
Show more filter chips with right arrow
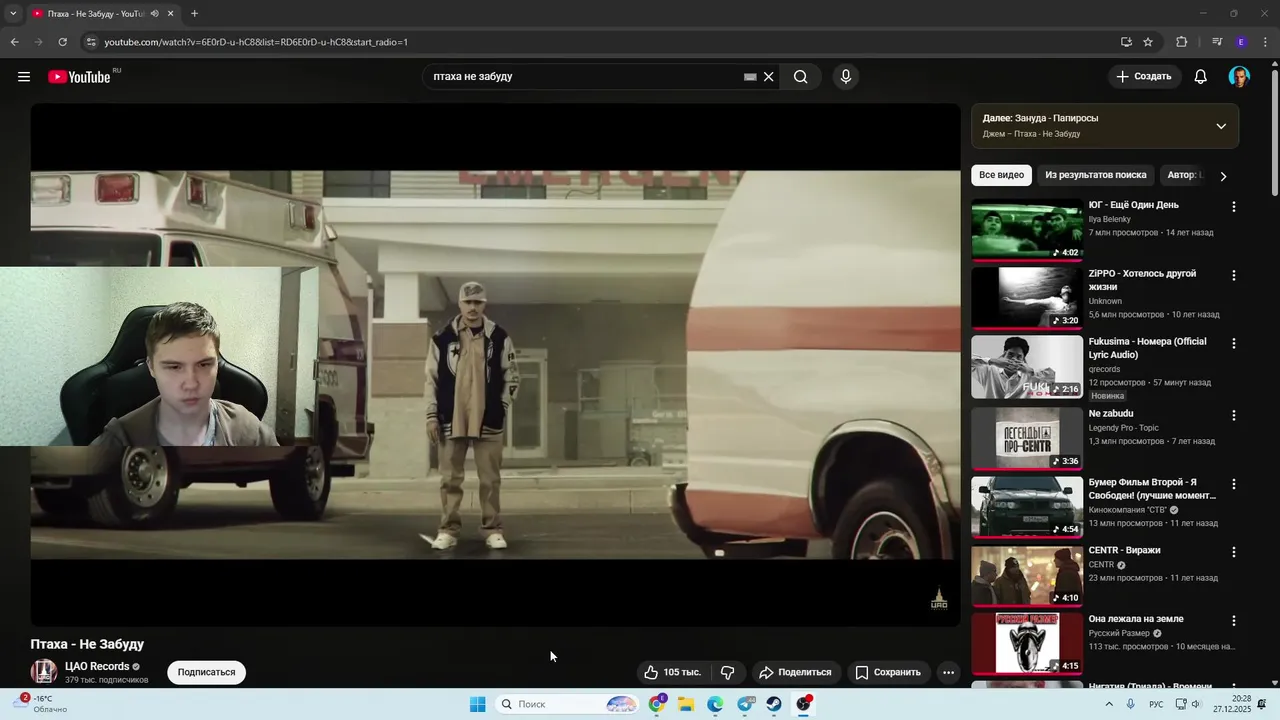(1223, 176)
